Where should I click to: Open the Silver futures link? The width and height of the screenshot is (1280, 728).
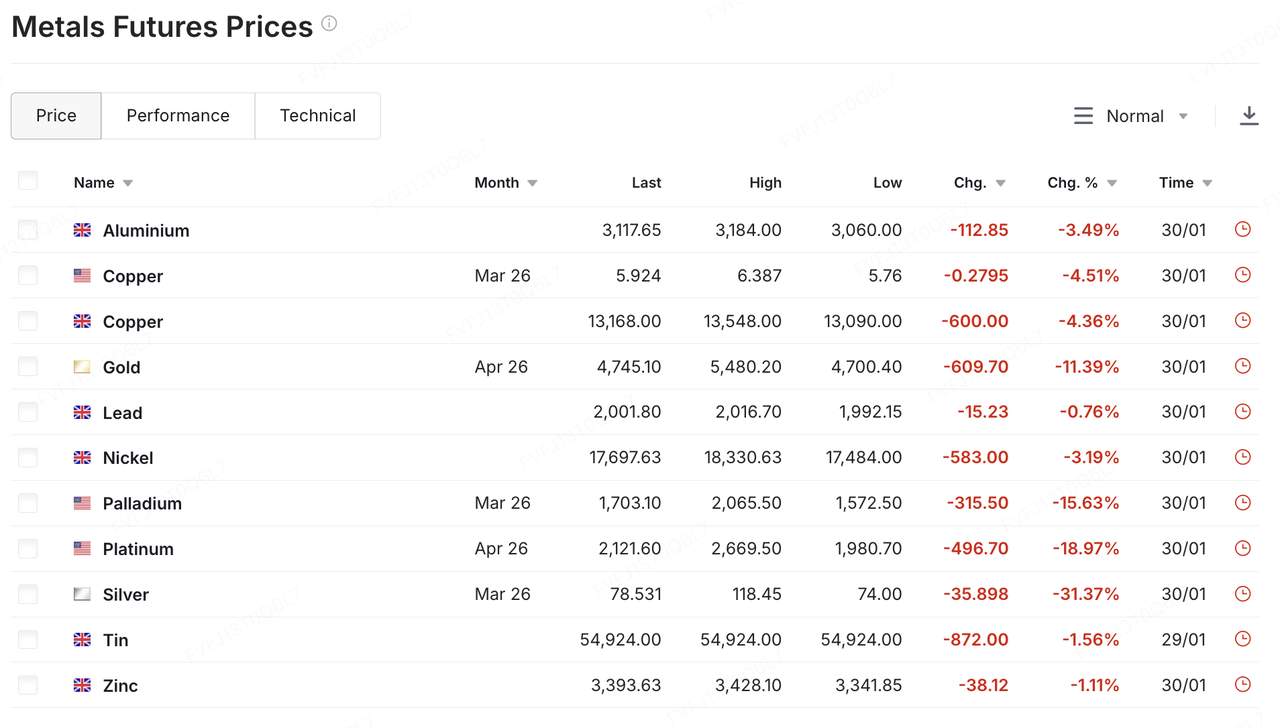(126, 595)
